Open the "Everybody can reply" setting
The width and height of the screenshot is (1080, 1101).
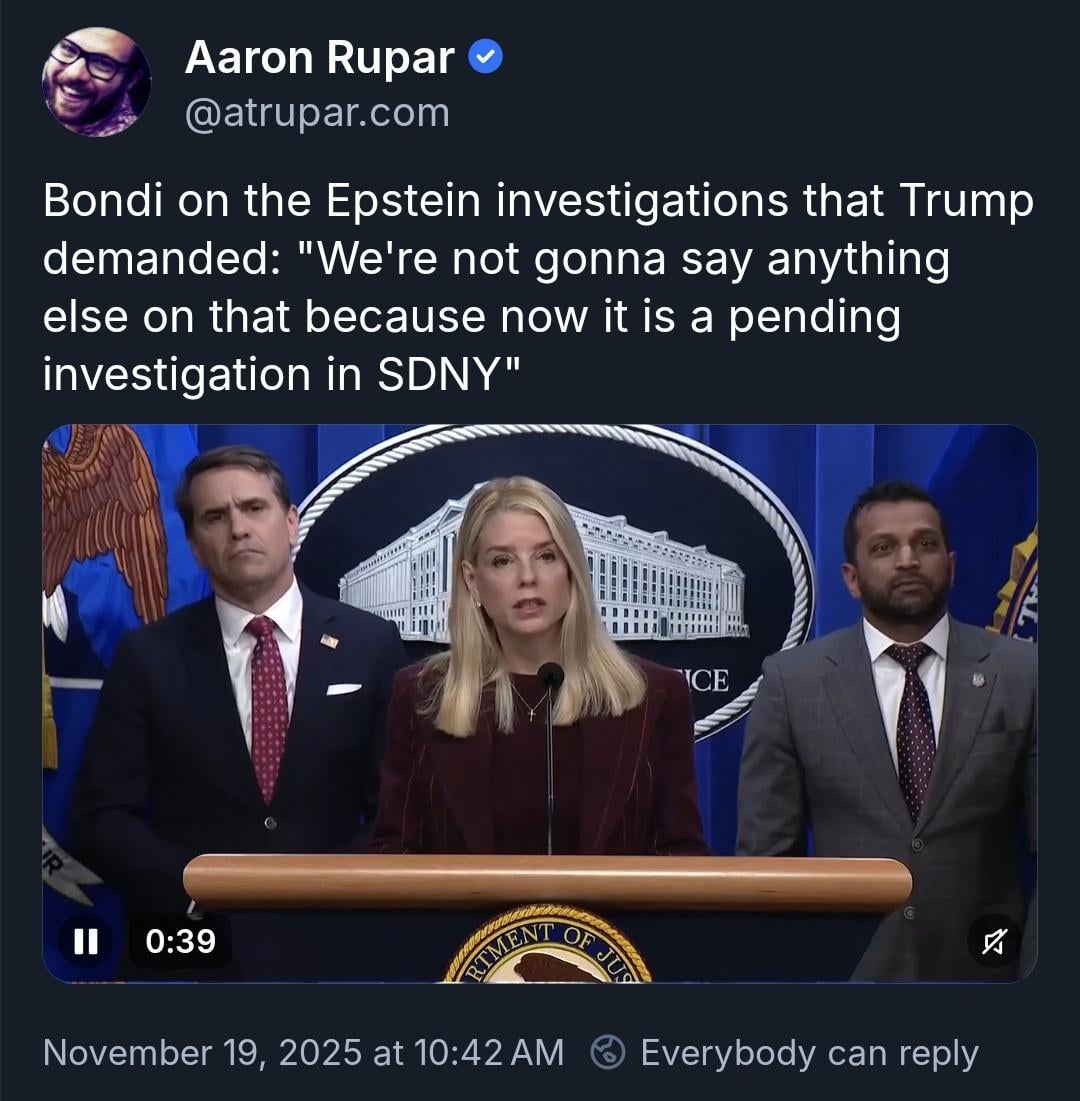(808, 1053)
